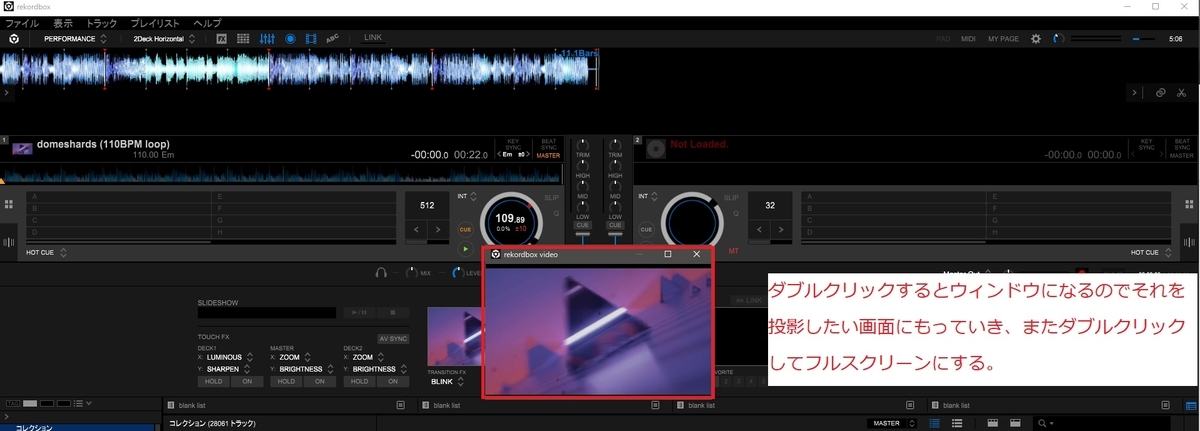Open the 表示 menu
1200x431 pixels.
pos(62,21)
